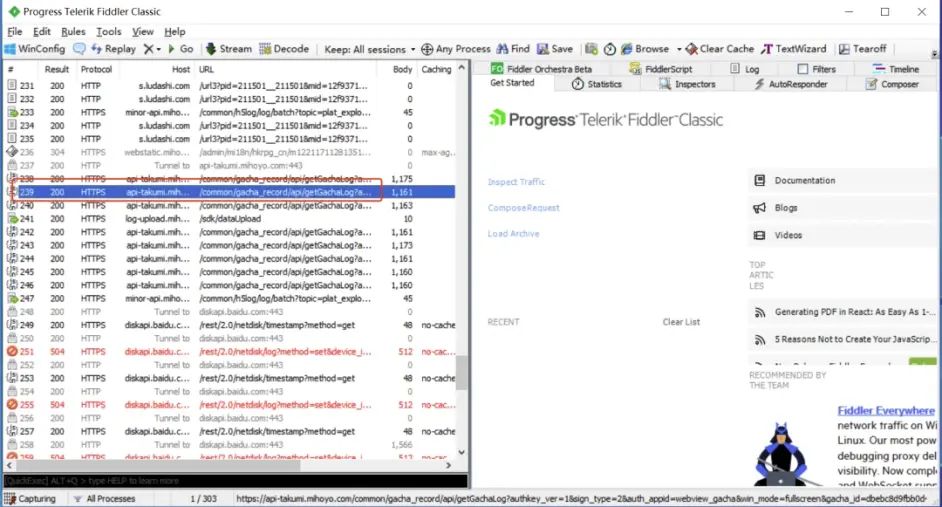
Task: Open the Rules menu
Action: pos(73,31)
